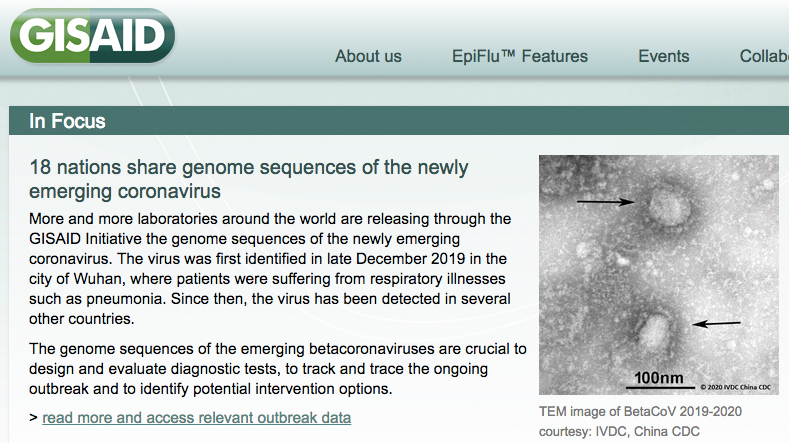Follow the read more and access outbreak data link

pos(196,417)
